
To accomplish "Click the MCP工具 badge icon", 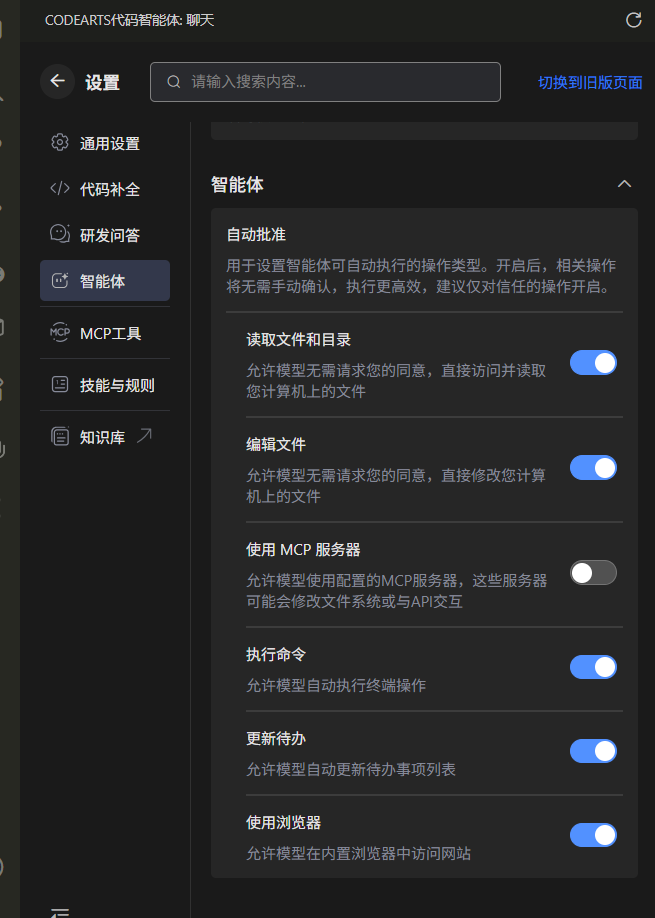I will pyautogui.click(x=60, y=333).
